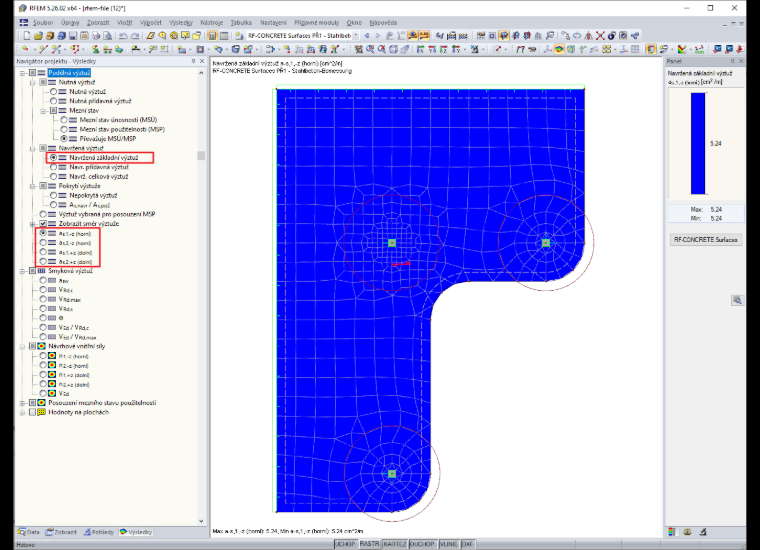Toggle Zobrazit směr výztuže checkbox
Image resolution: width=760 pixels, height=550 pixels.
coord(43,223)
